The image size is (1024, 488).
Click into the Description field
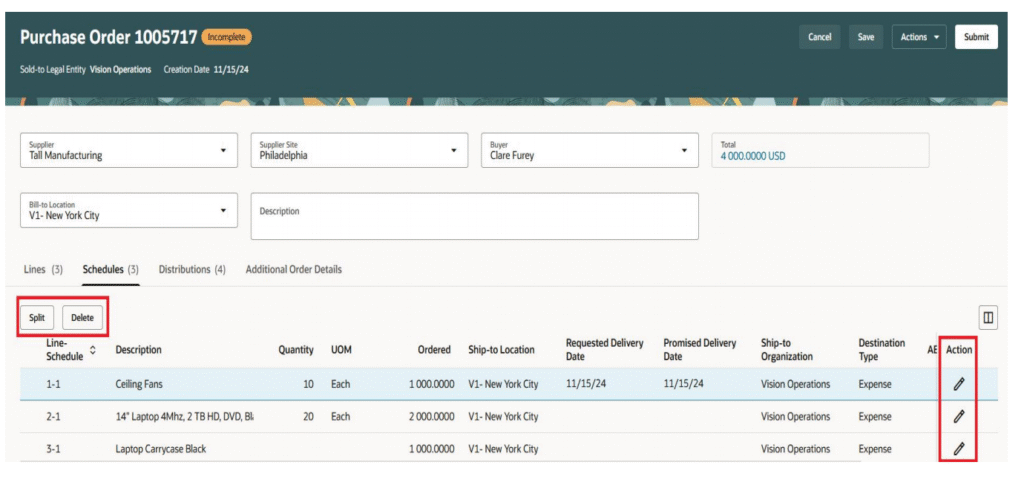pos(475,216)
